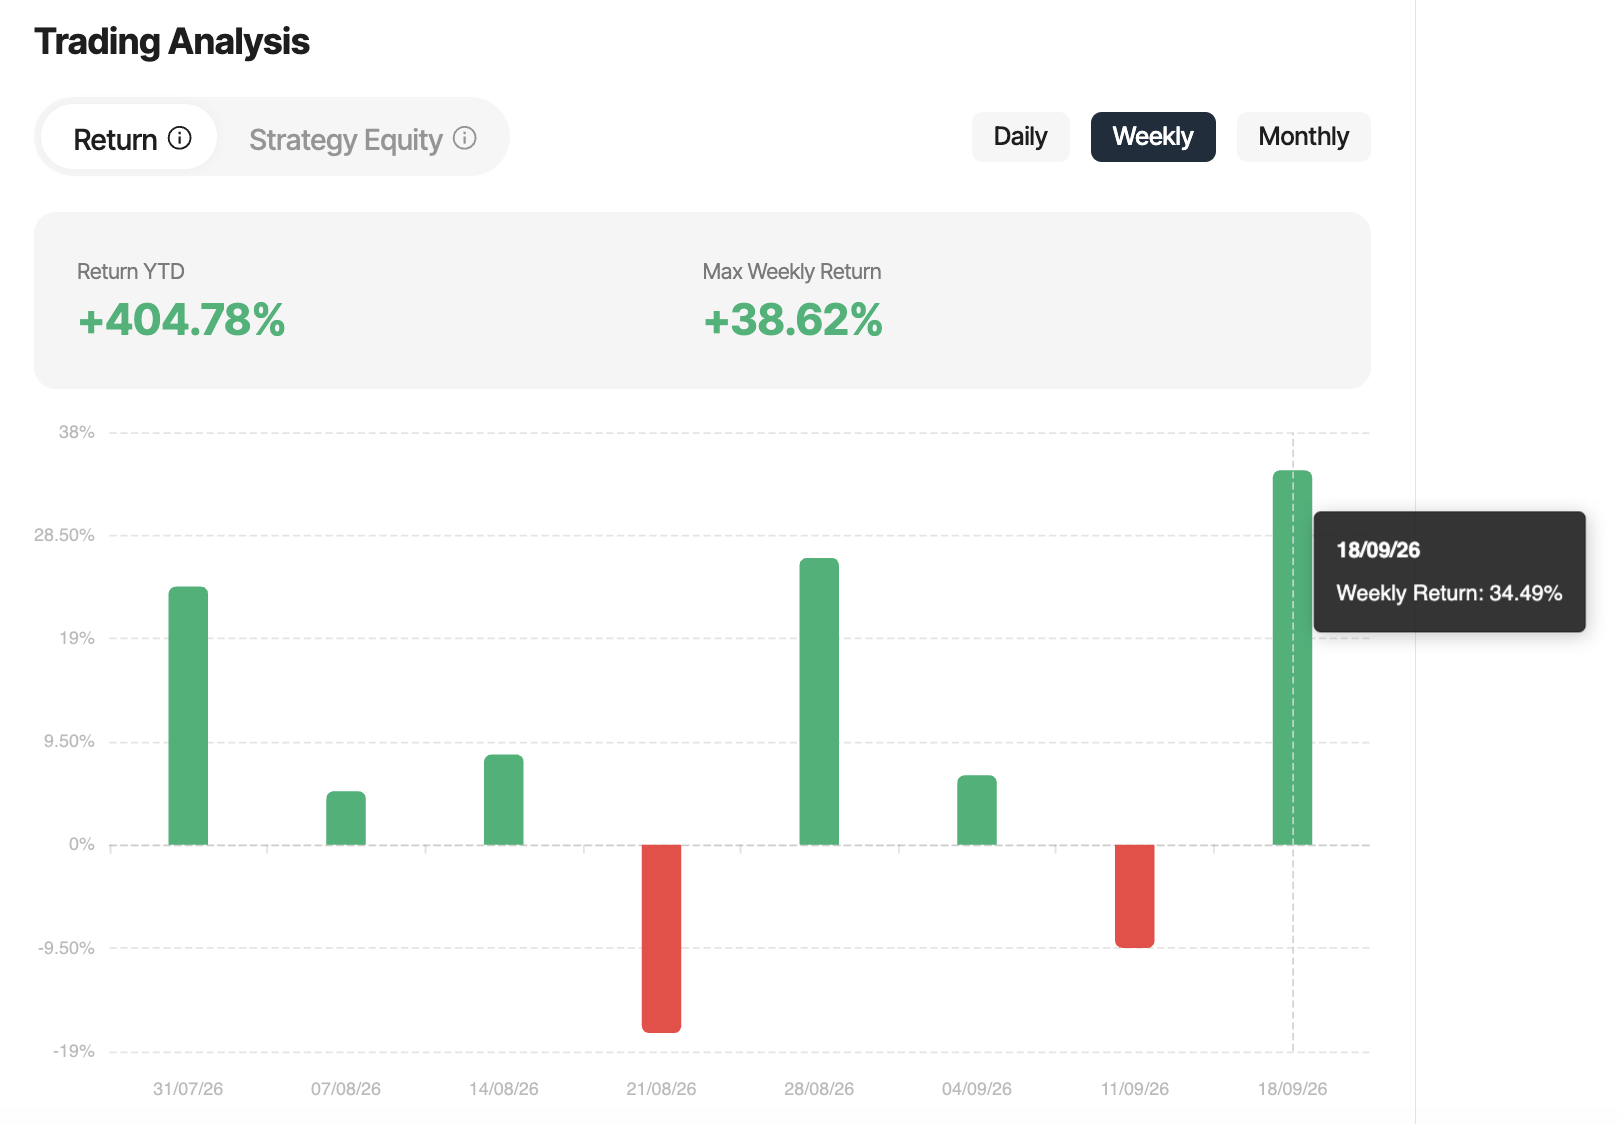Image resolution: width=1622 pixels, height=1124 pixels.
Task: Click the green bar for 04/09/26
Action: [x=977, y=810]
